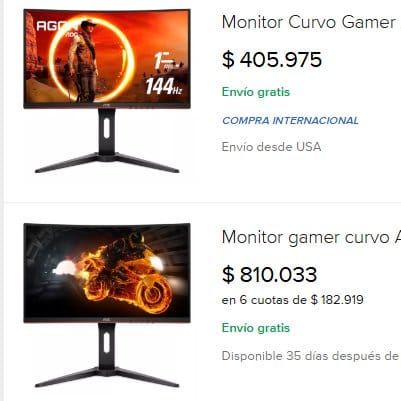Screen dimensions: 401x401
Task: Click 'Envío gratis' under the 6 cuotas text
Action: (x=256, y=328)
